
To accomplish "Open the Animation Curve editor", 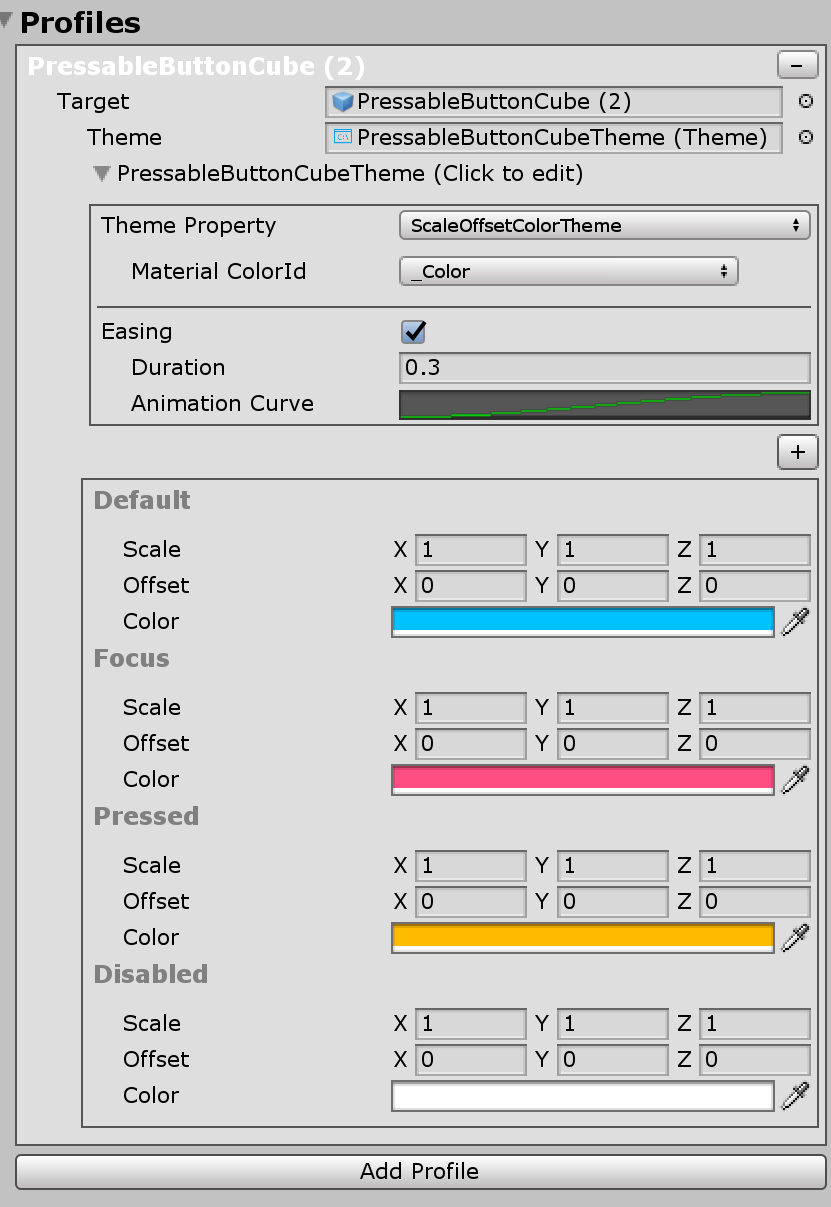I will pos(604,404).
